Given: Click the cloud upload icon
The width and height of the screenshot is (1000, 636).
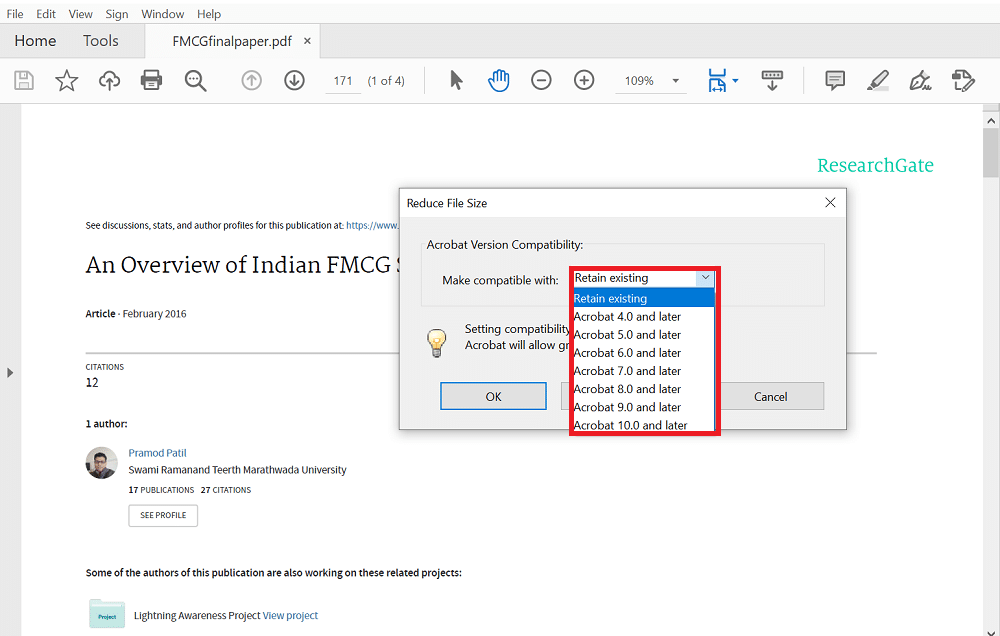Looking at the screenshot, I should tap(109, 81).
